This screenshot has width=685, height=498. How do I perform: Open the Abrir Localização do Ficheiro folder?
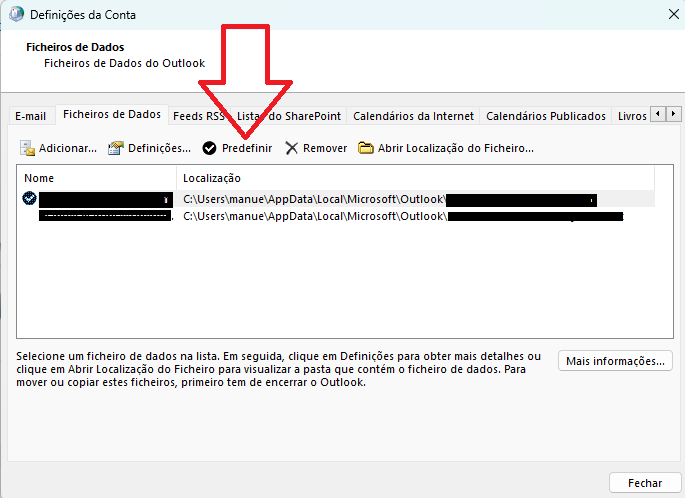(366, 148)
